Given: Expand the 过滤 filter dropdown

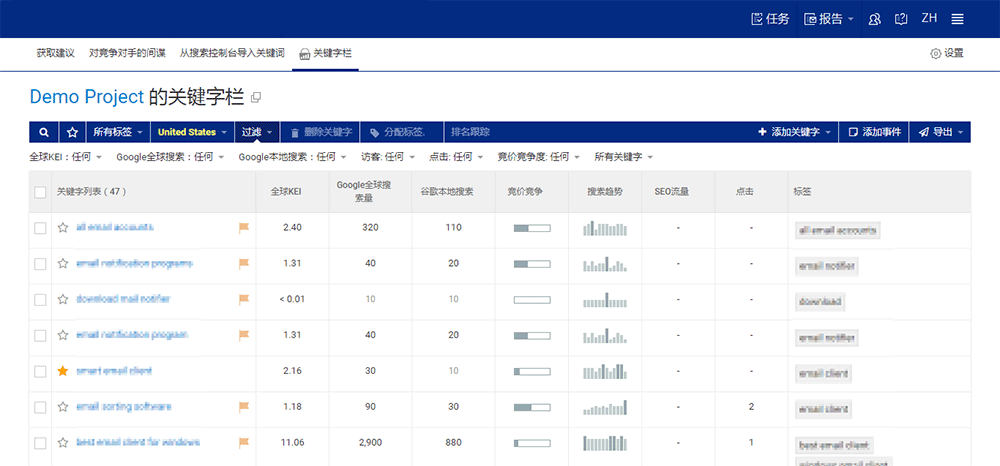Looking at the screenshot, I should 257,132.
